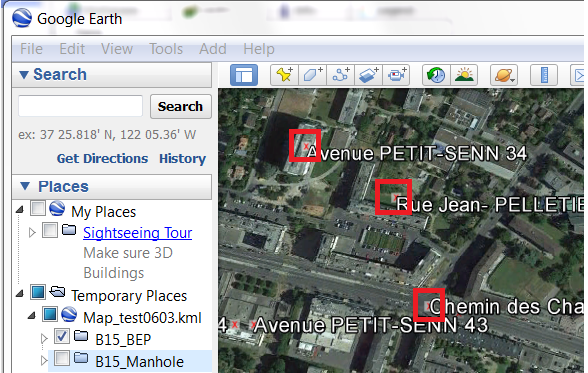Select the Add Path tool
Viewport: 588px width, 373px height.
(x=340, y=75)
